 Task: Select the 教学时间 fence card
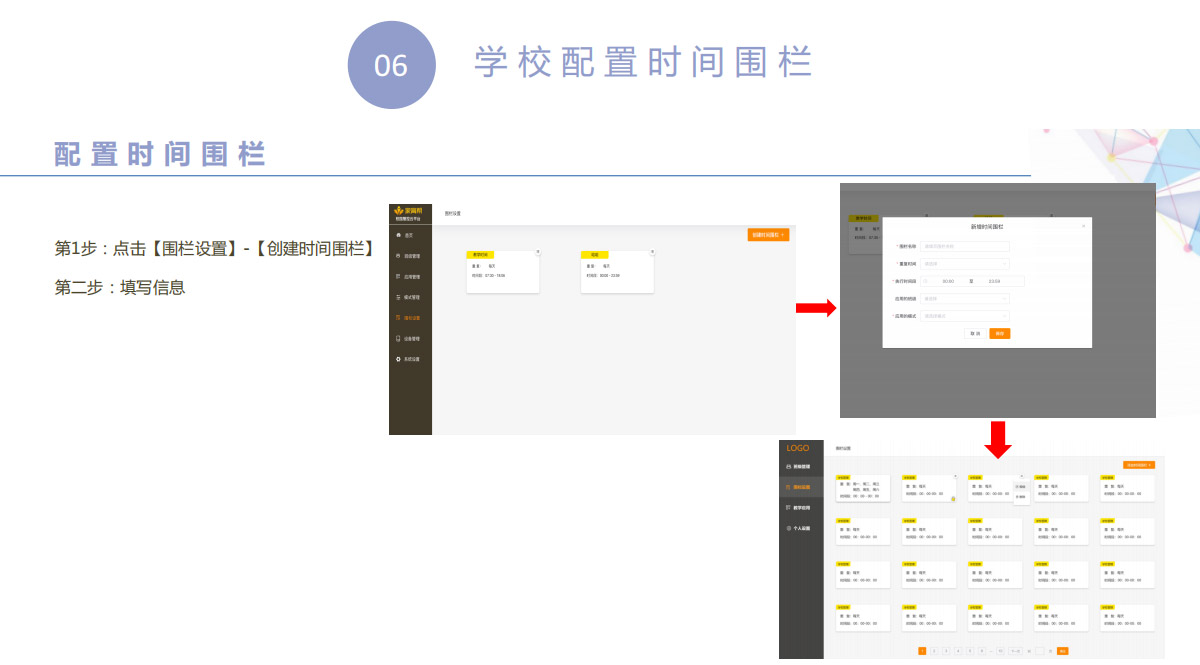[503, 271]
